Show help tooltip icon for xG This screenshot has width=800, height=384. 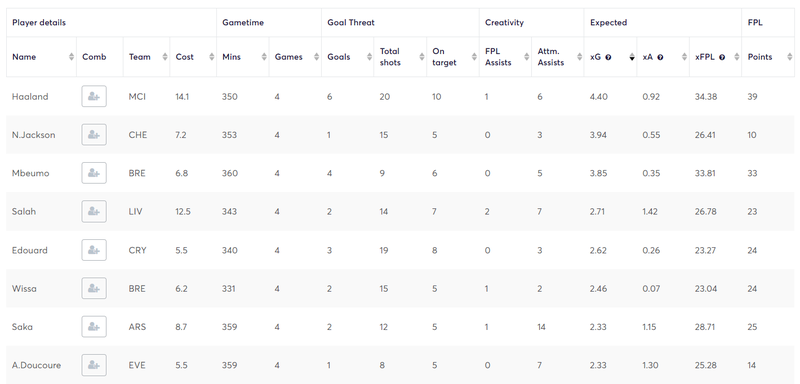[608, 57]
